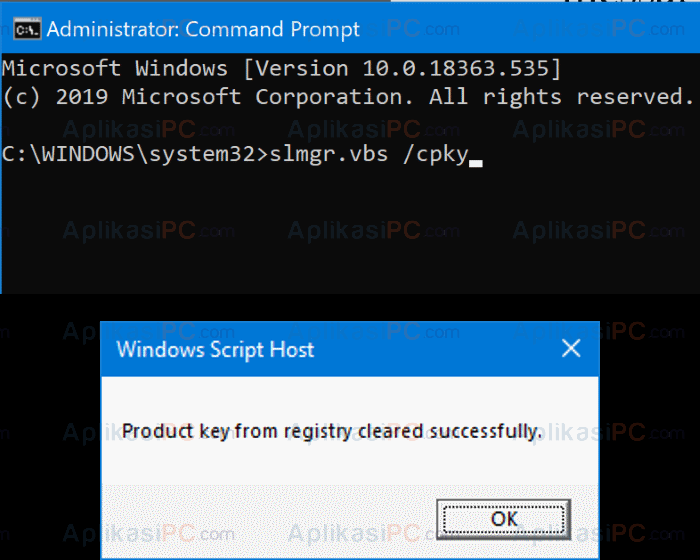
Task: Click the 'All rights reserved.' text
Action: coord(562,97)
